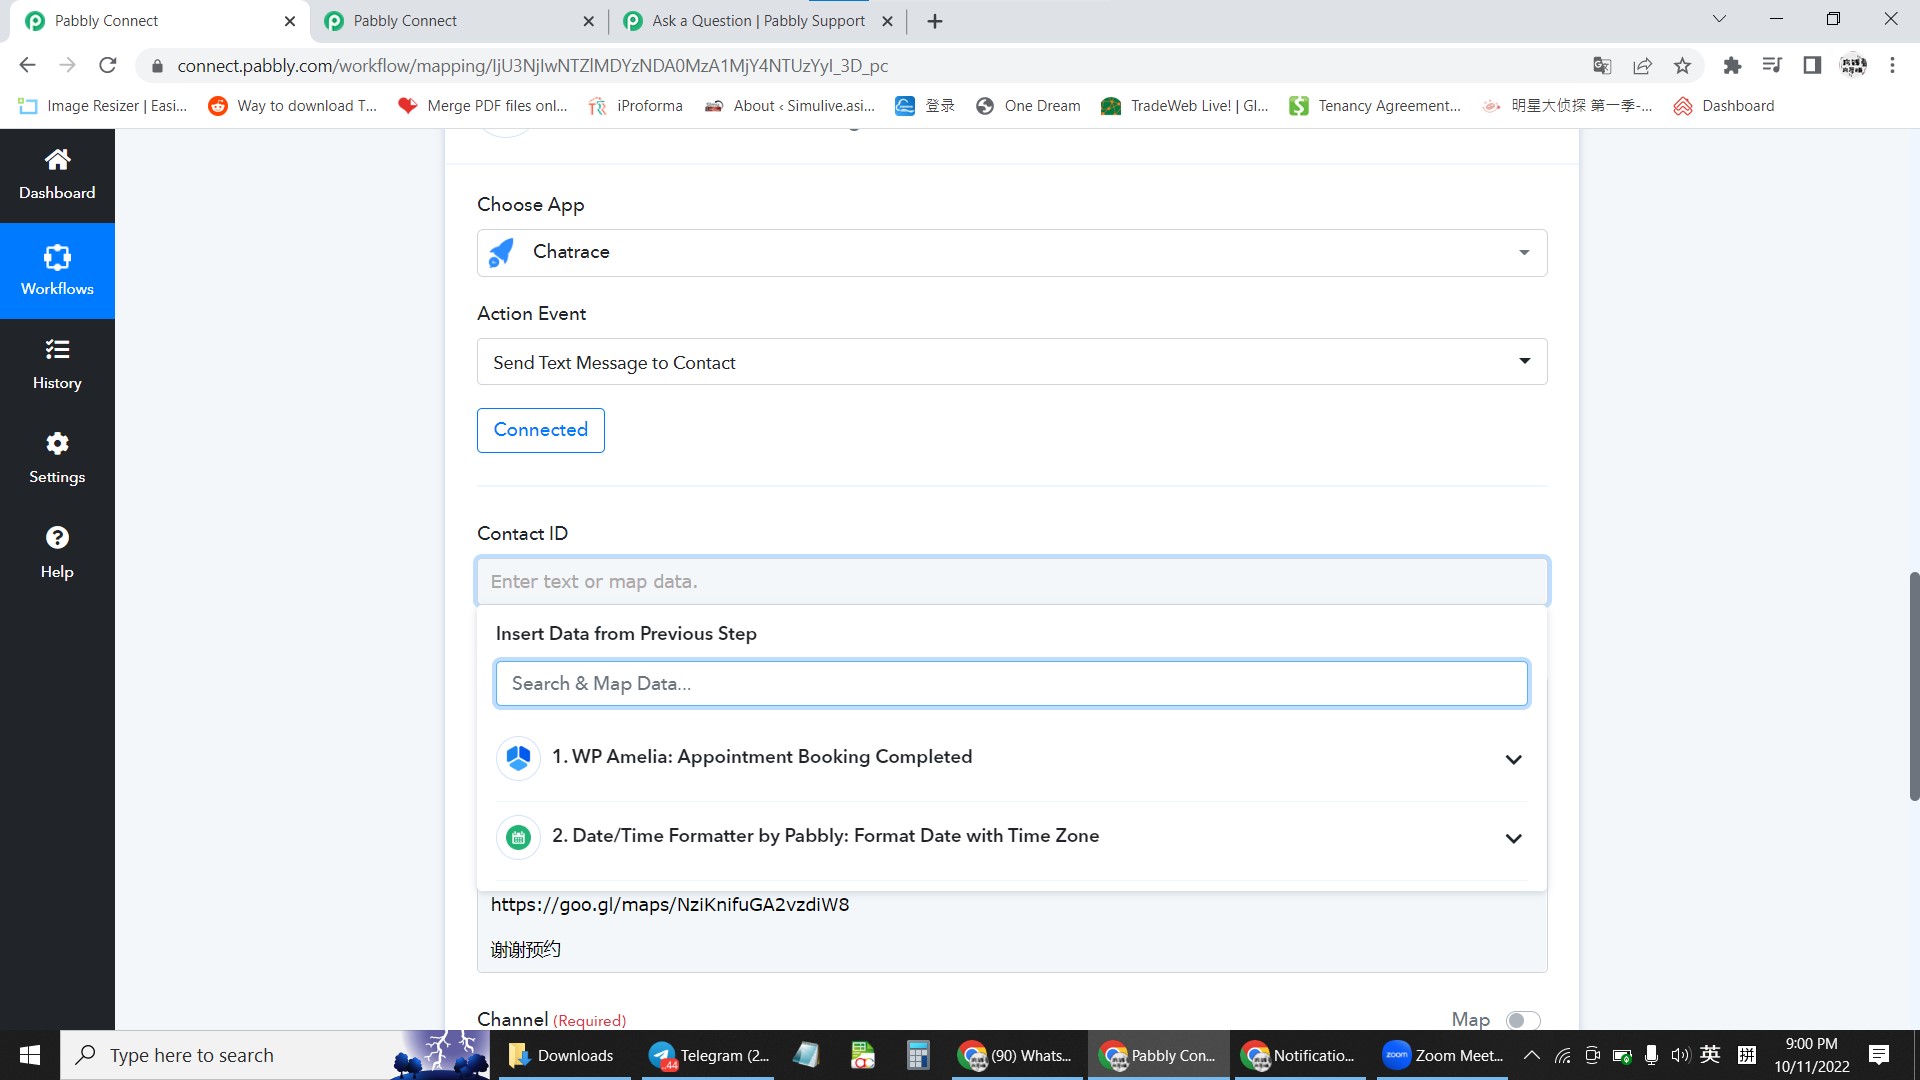This screenshot has width=1920, height=1080.
Task: Click the Date/Time Formatter step icon
Action: pyautogui.click(x=518, y=837)
